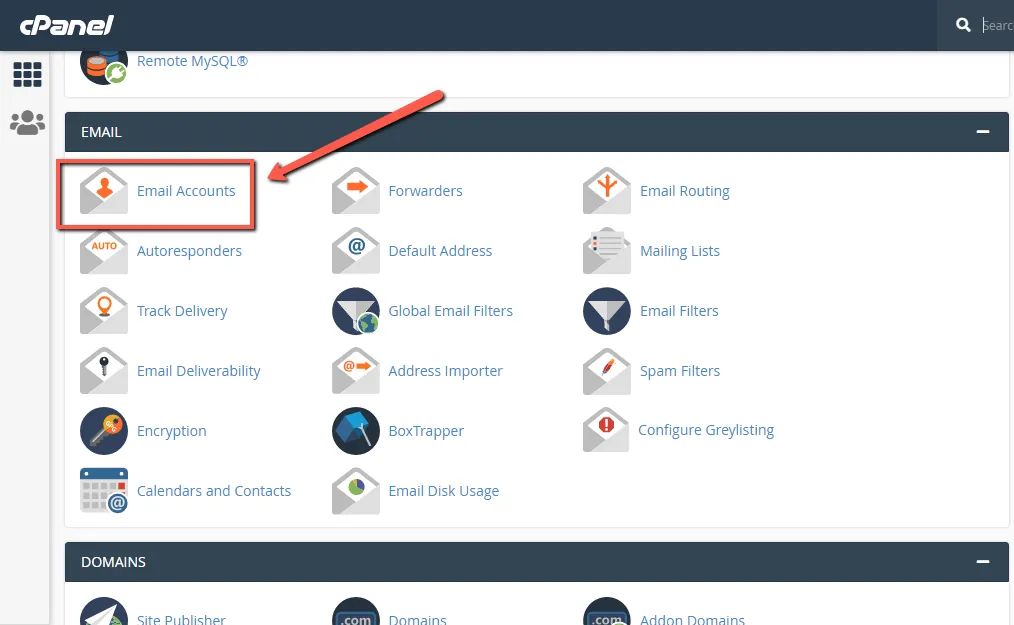Open the home grid icon in sidebar
The image size is (1014, 625).
(x=27, y=75)
